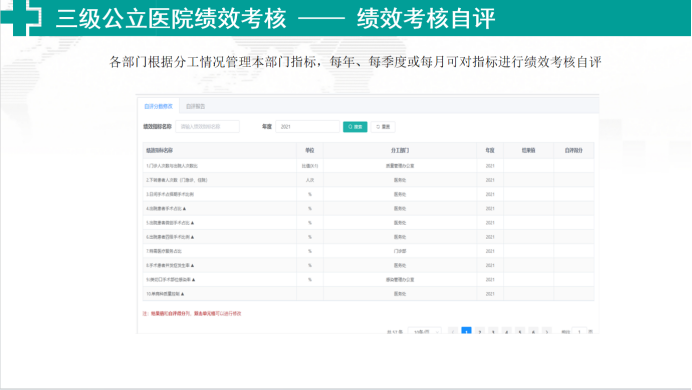Click the 重置 reset button
The height and width of the screenshot is (390, 692).
383,127
